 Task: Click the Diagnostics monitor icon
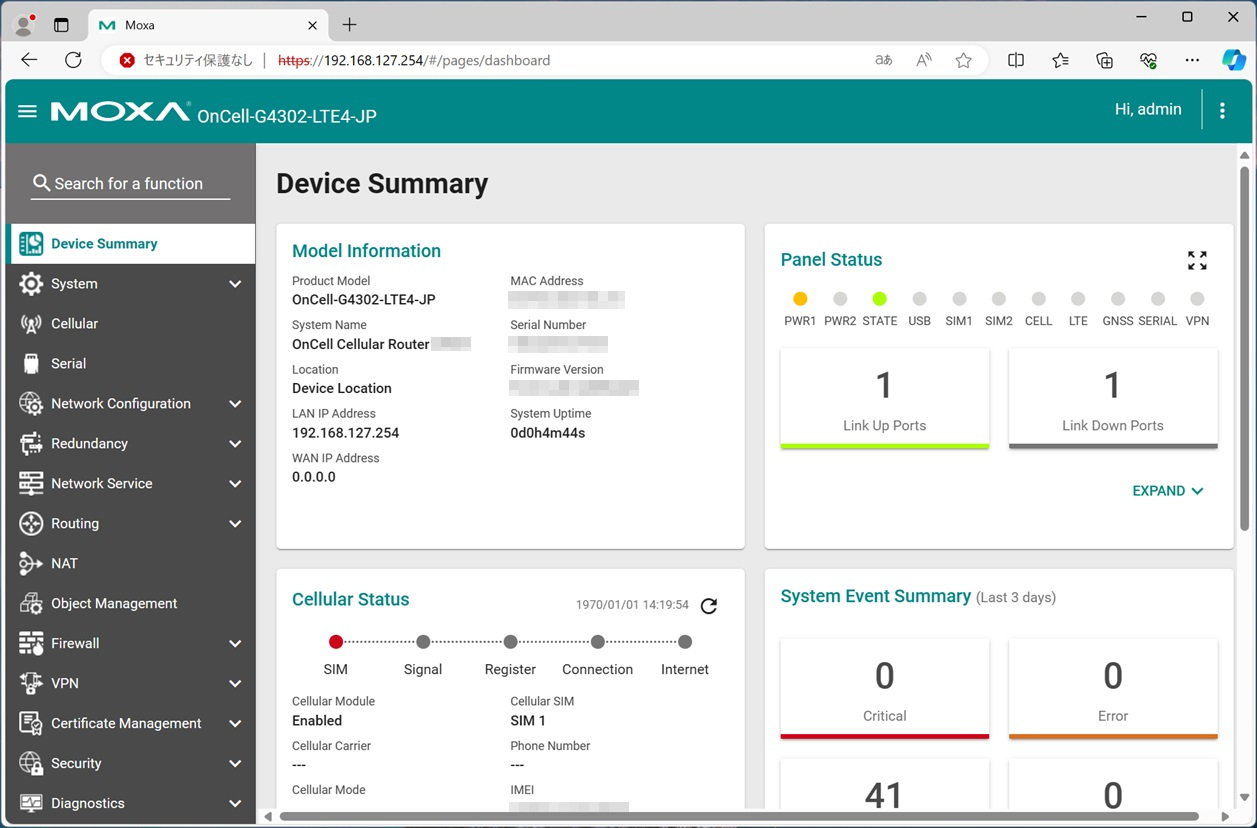tap(31, 804)
